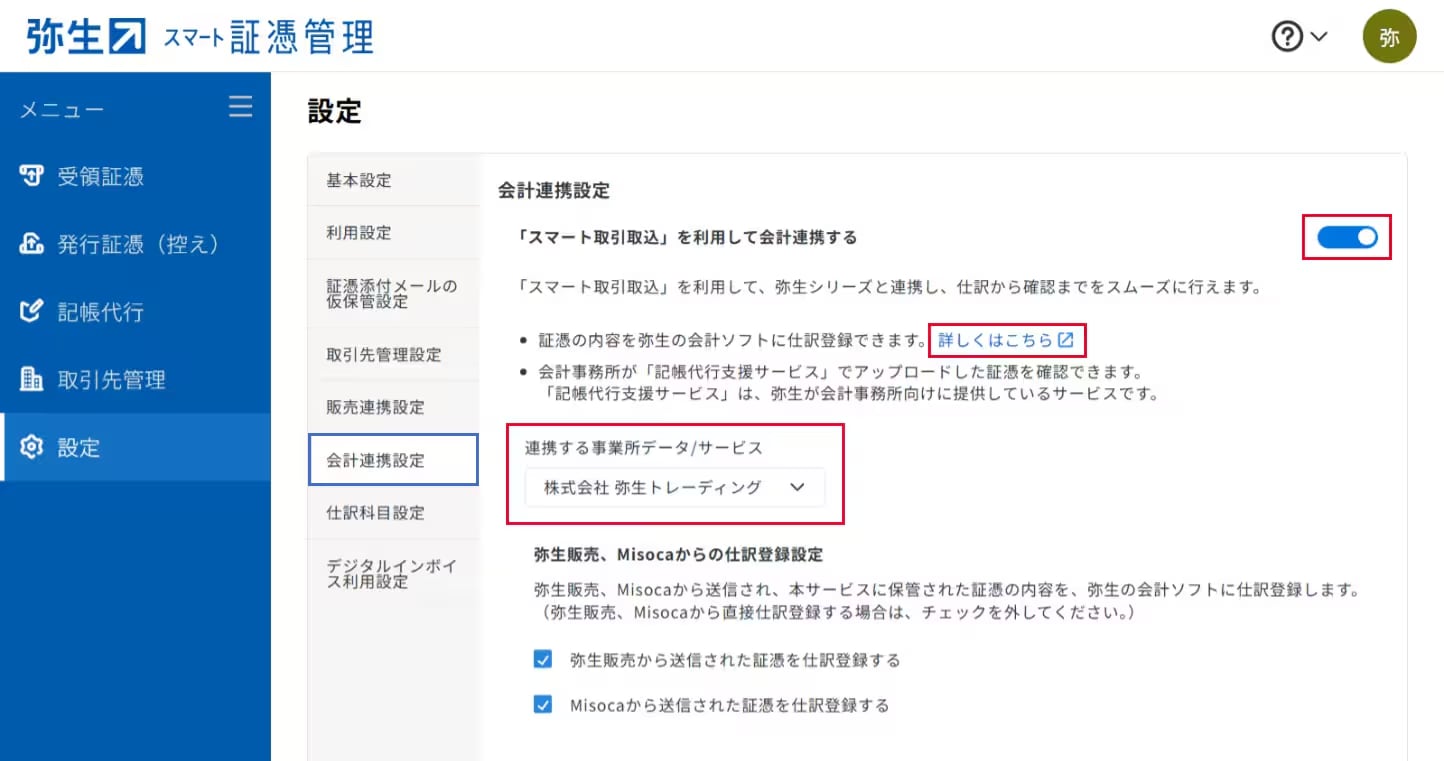Image resolution: width=1444 pixels, height=761 pixels.
Task: Open the help question mark icon
Action: tap(1287, 37)
